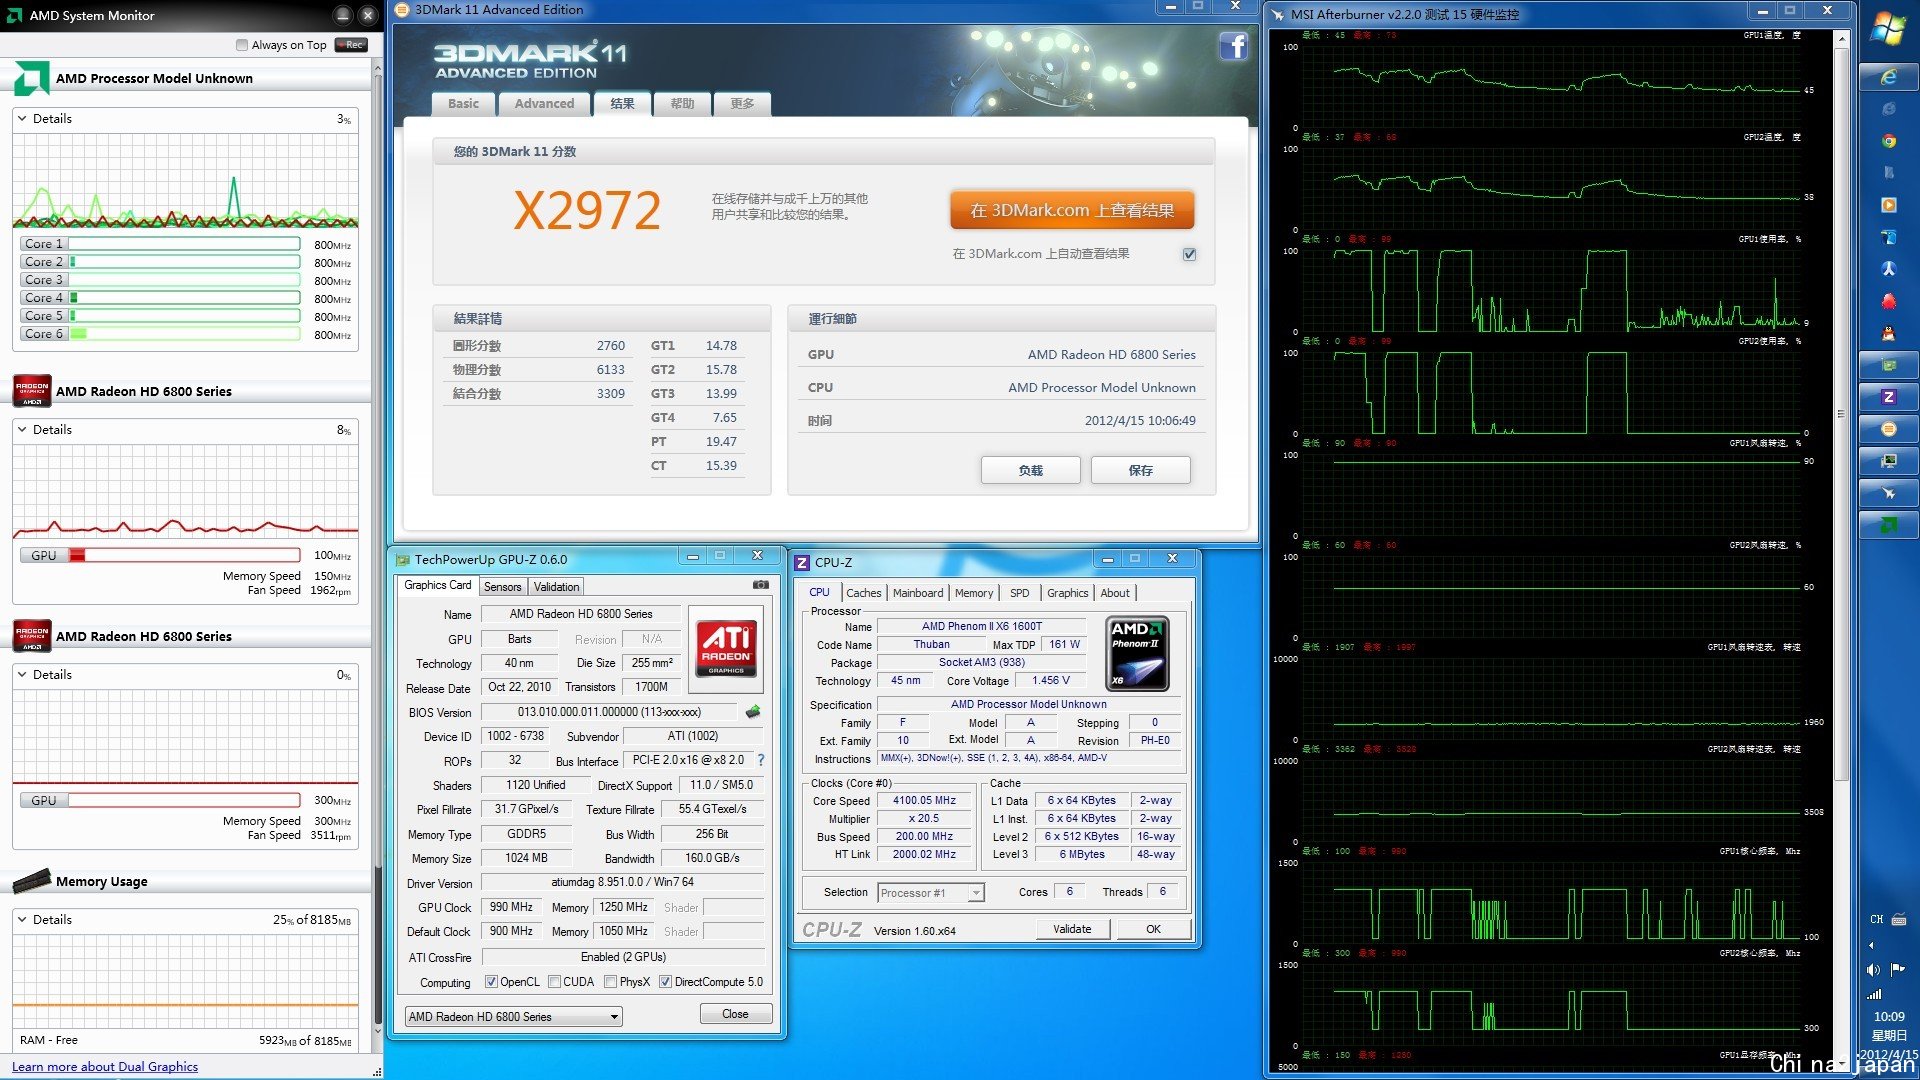Click orange view results on 3DMark.com button
1920x1080 pixels.
1072,211
